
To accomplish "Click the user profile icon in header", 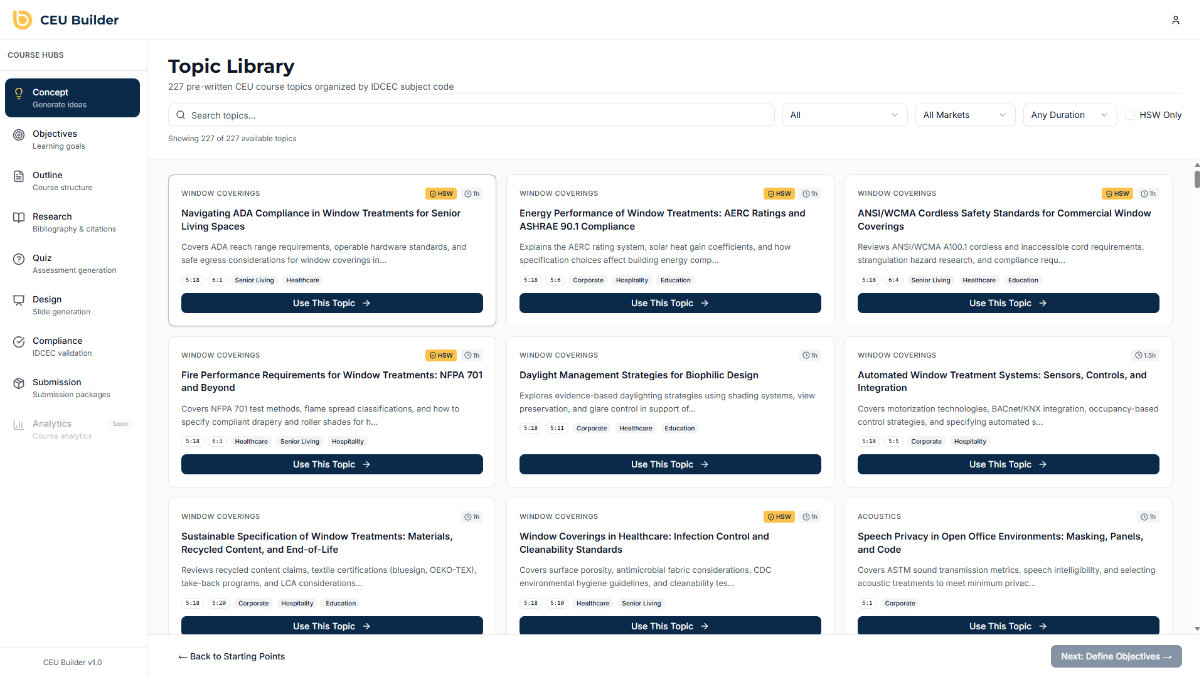I will coord(1175,20).
